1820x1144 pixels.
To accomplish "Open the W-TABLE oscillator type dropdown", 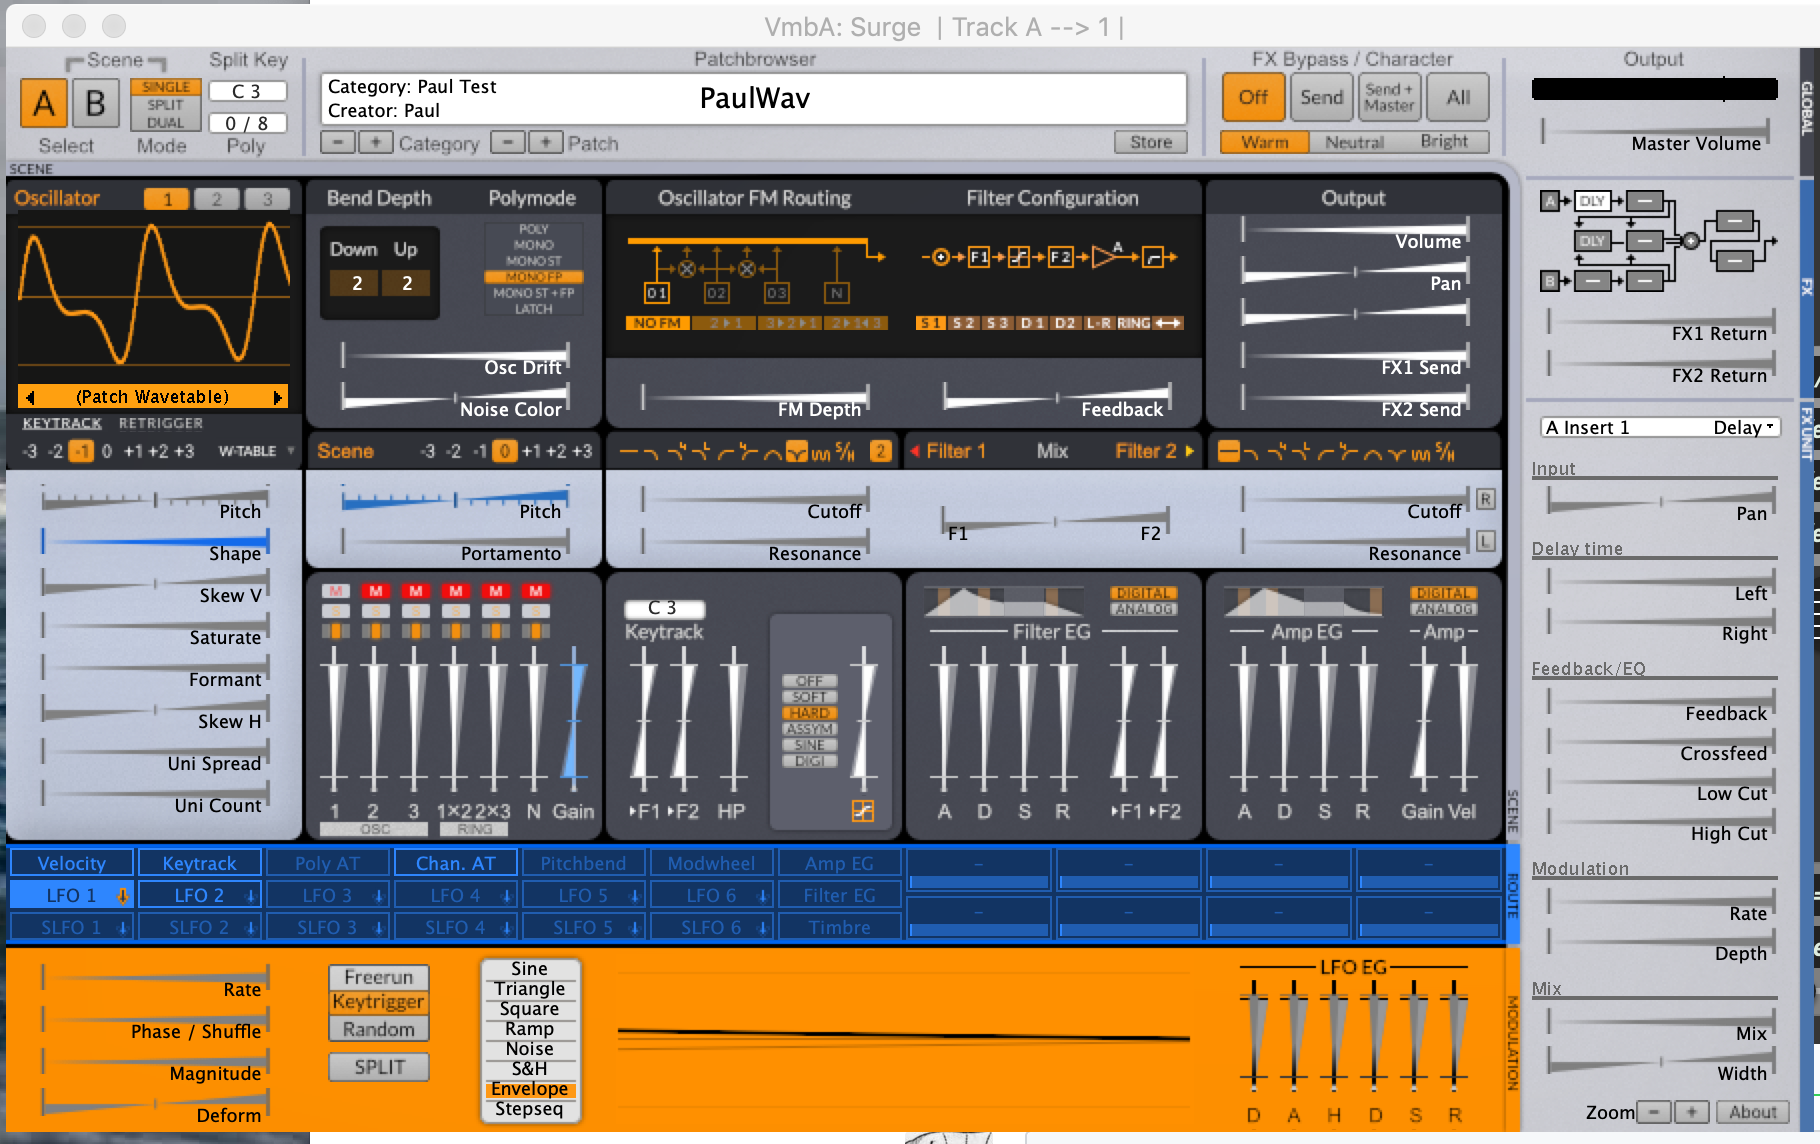I will [x=256, y=451].
